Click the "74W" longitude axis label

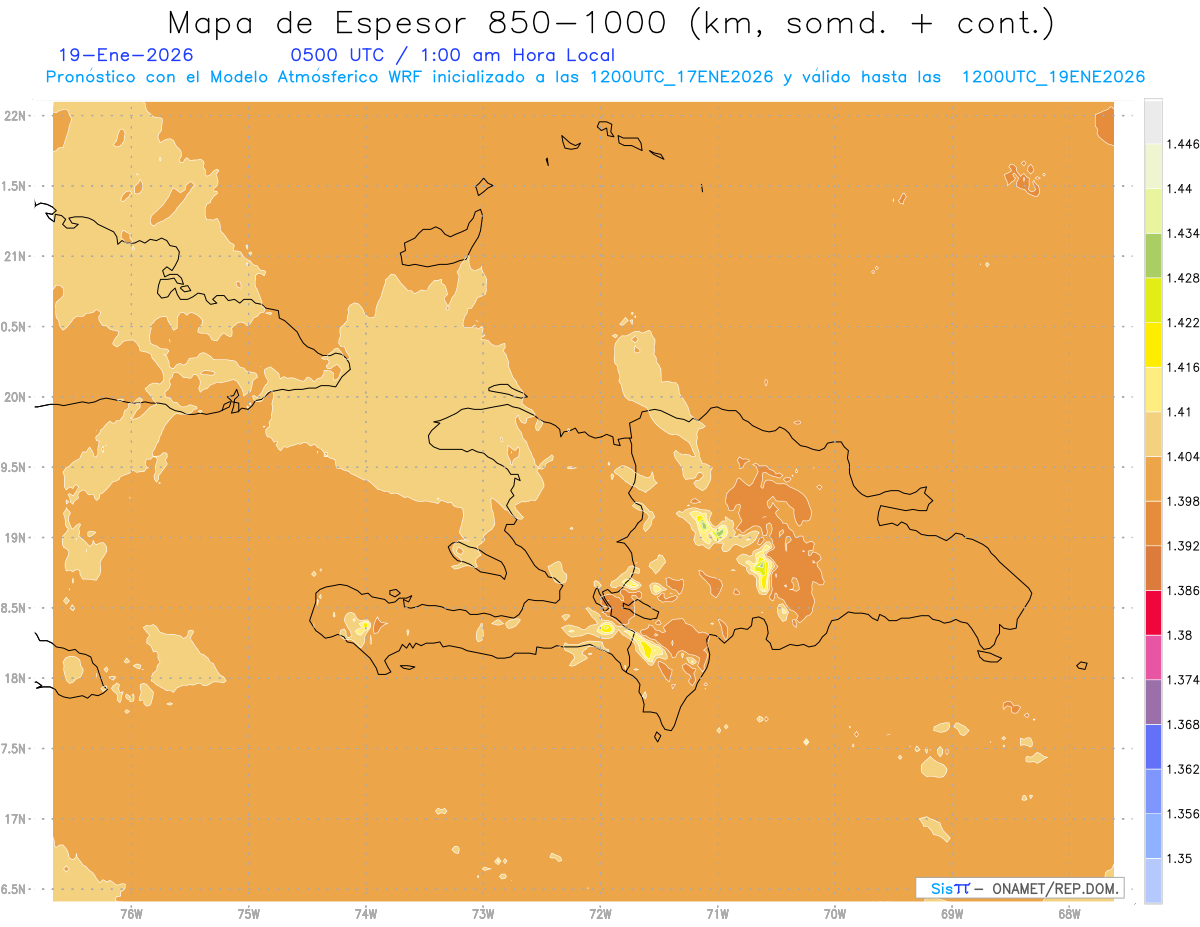pyautogui.click(x=366, y=913)
